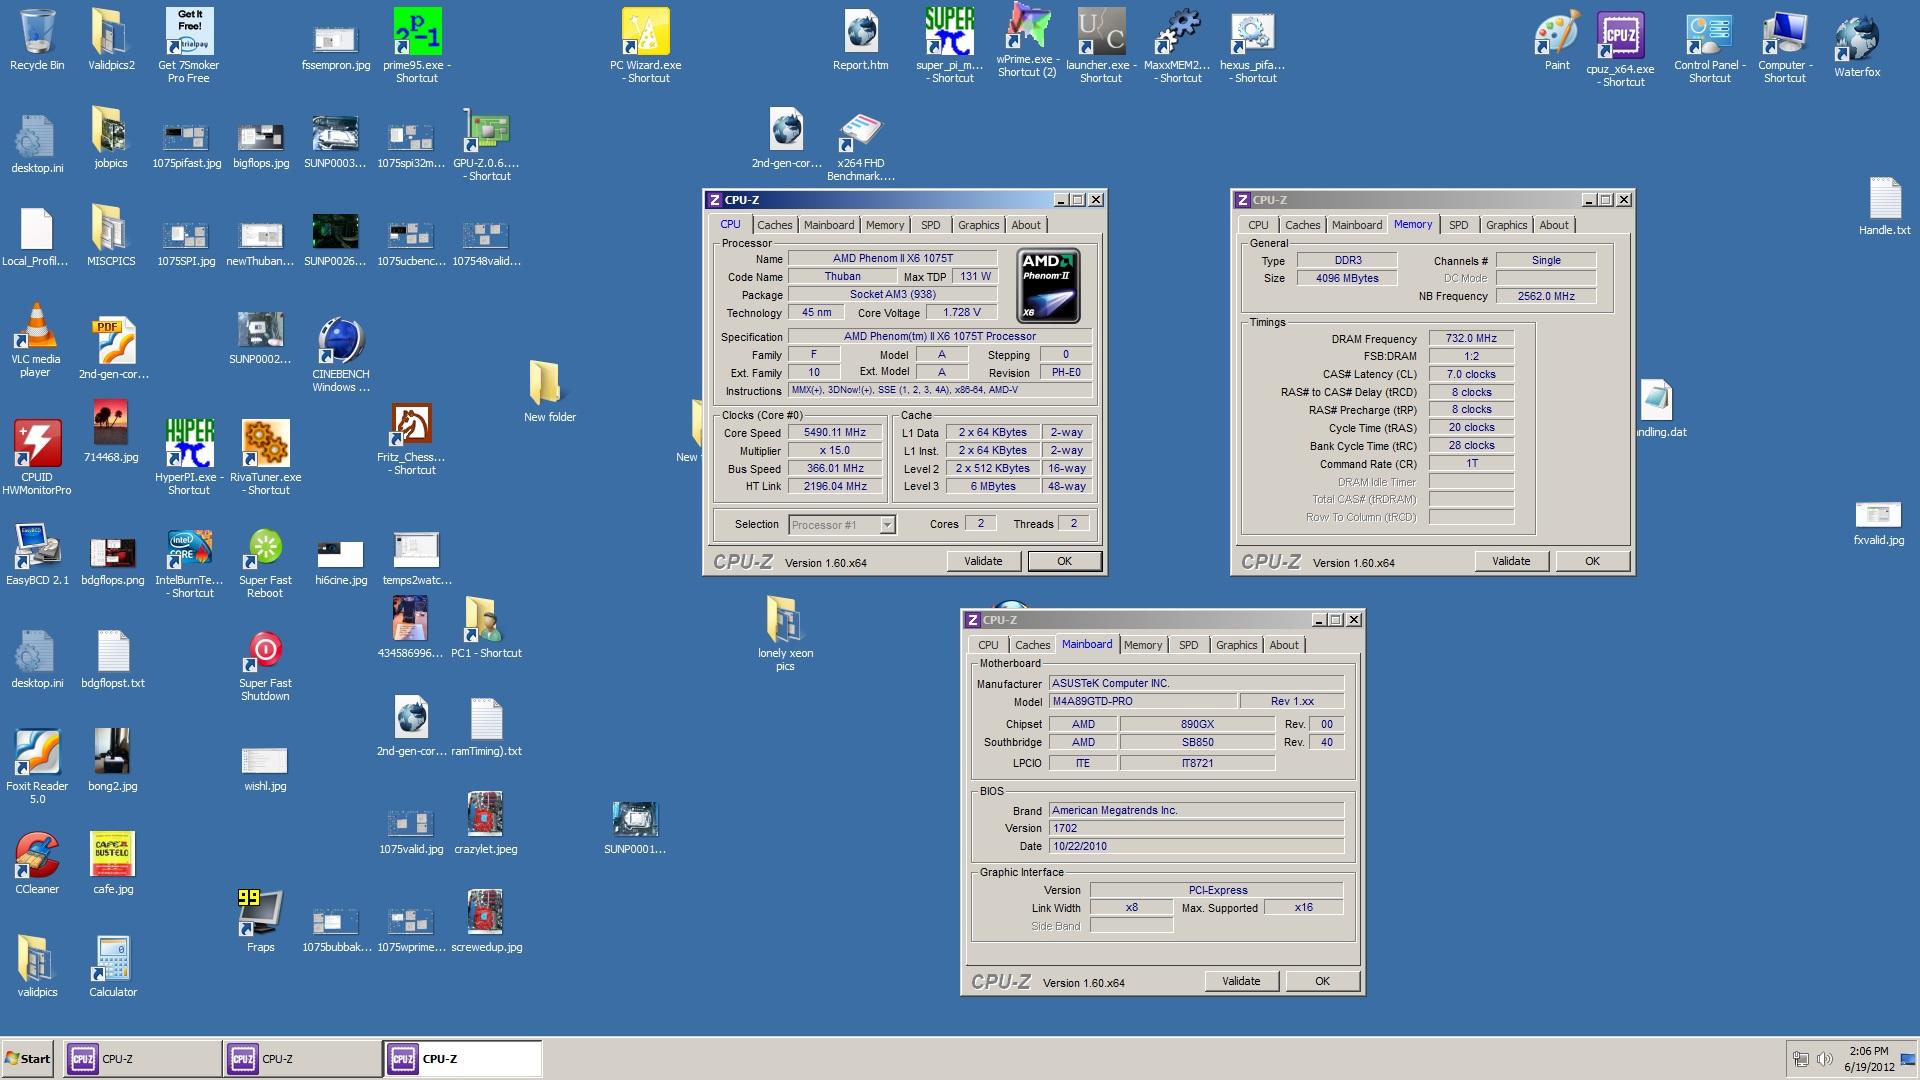The width and height of the screenshot is (1920, 1080).
Task: Launch the Waterfox browser icon
Action: point(1857,46)
